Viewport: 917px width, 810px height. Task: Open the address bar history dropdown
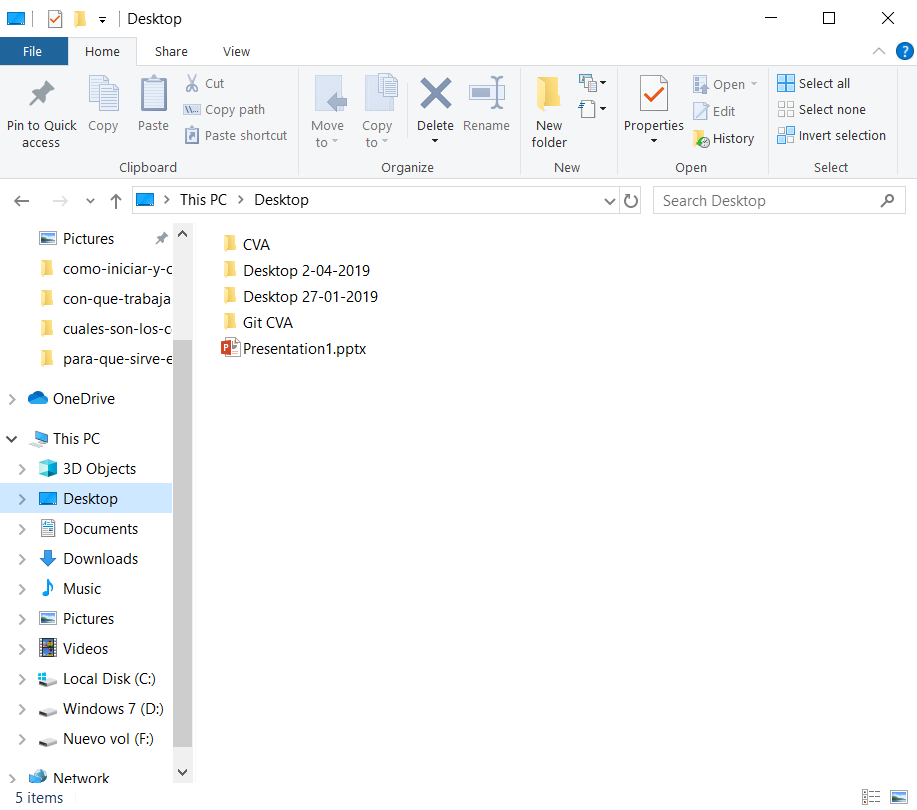point(609,201)
